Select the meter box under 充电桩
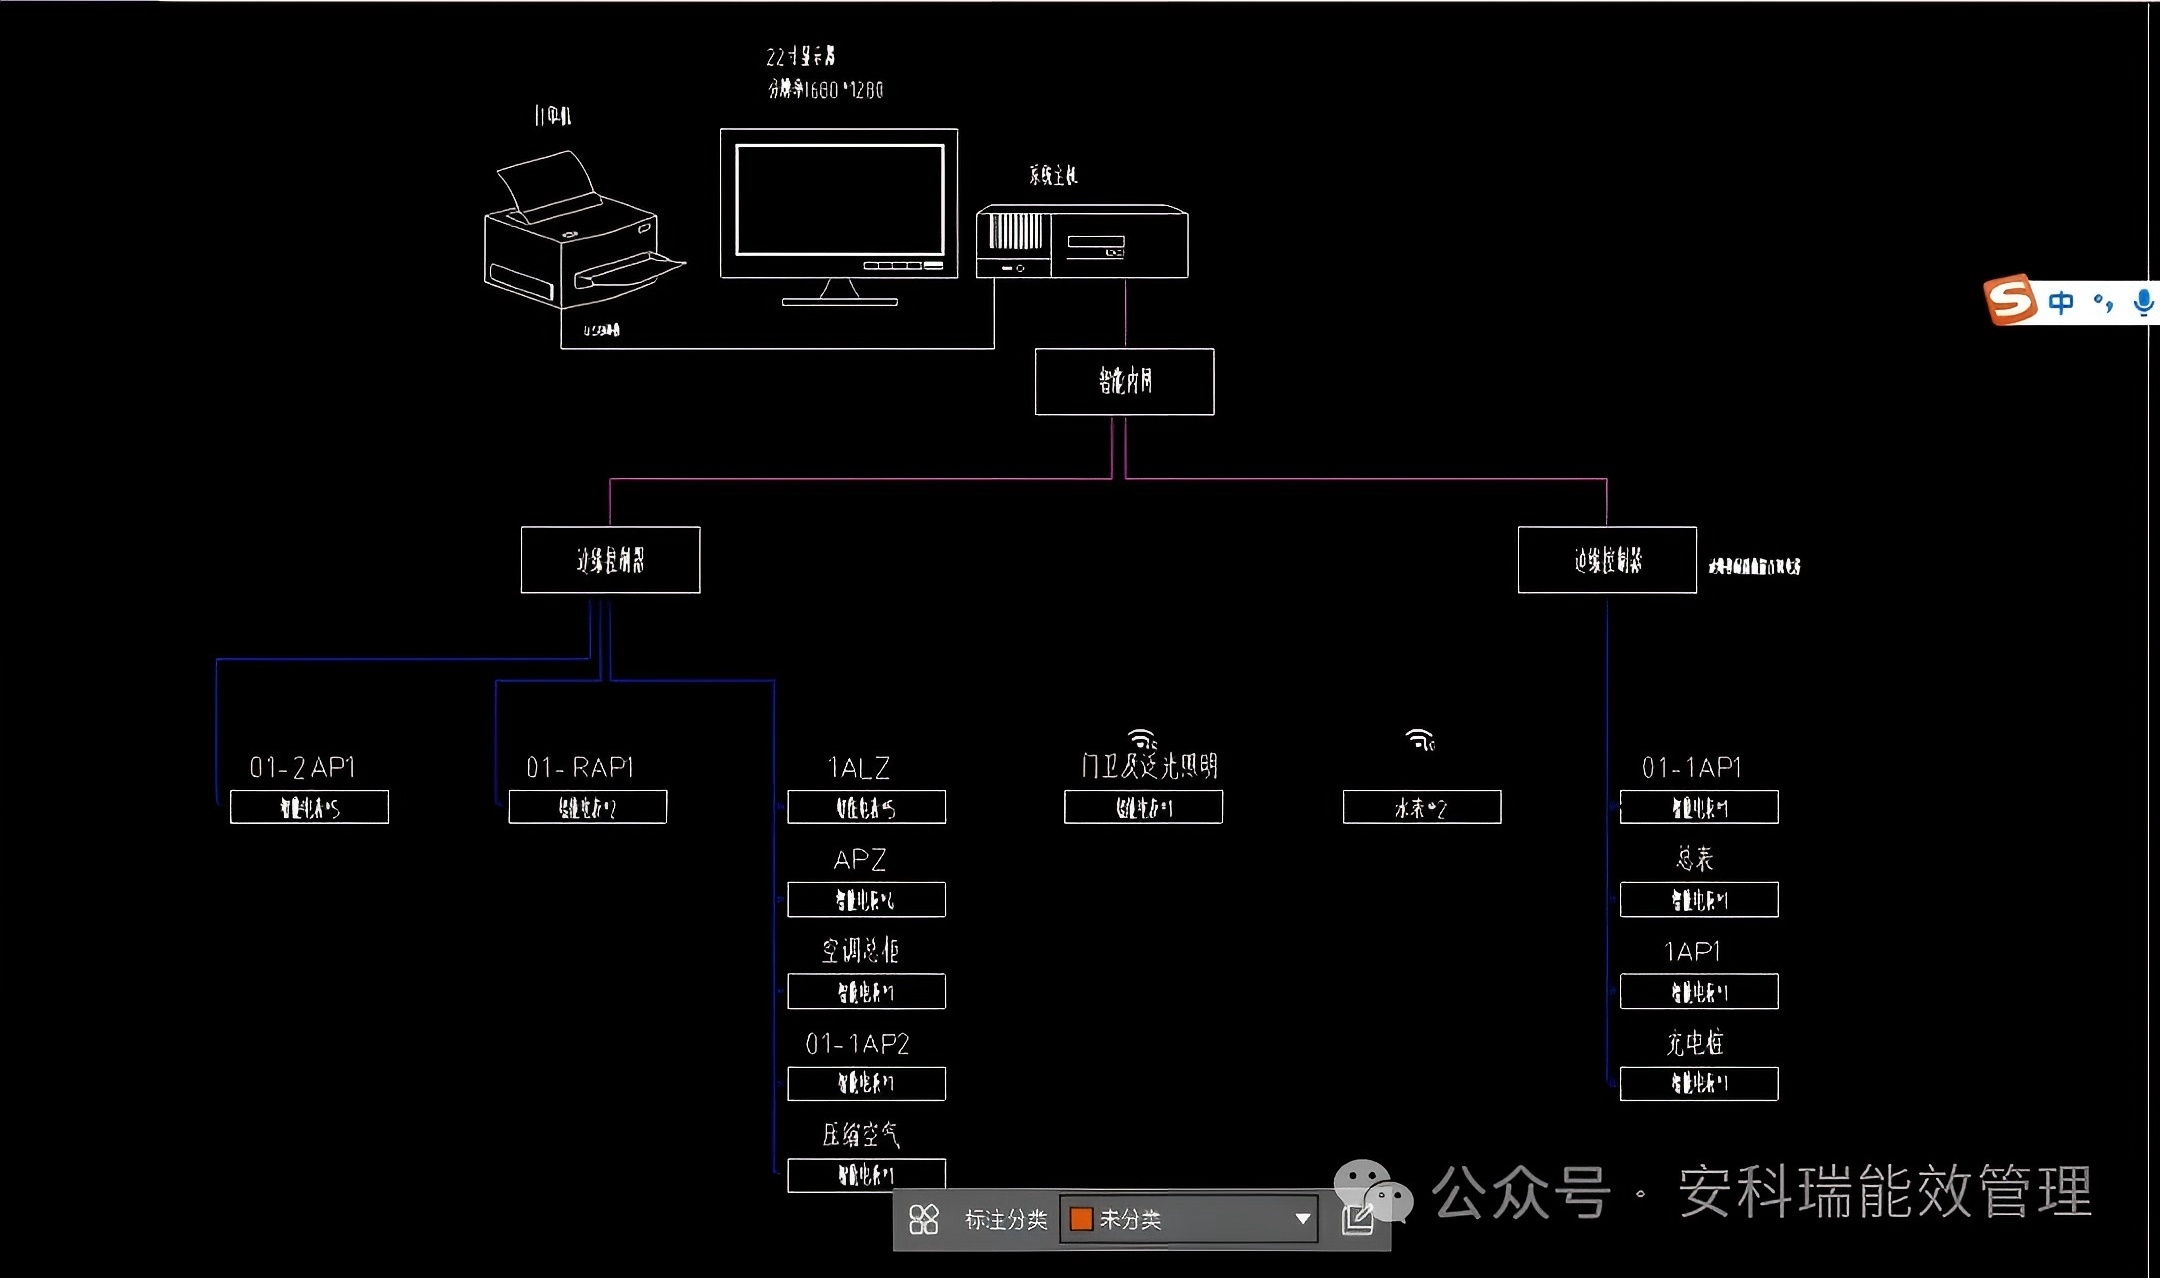The image size is (2160, 1278). (1699, 1083)
